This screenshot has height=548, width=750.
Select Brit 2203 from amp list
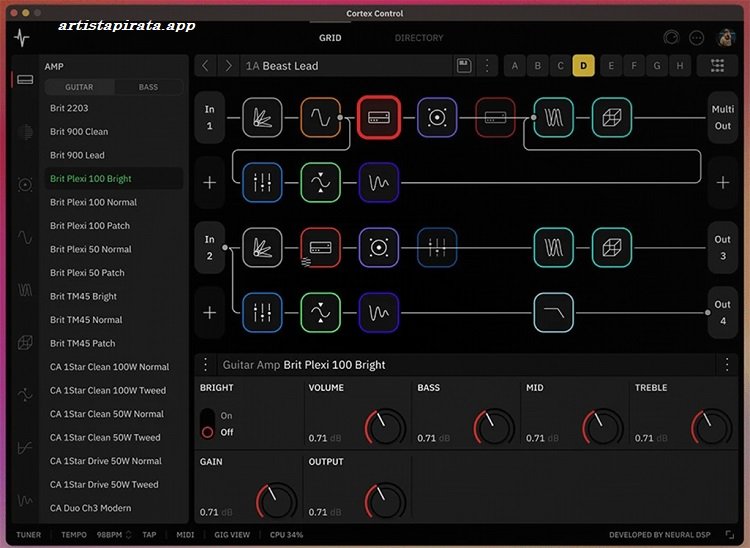(114, 108)
